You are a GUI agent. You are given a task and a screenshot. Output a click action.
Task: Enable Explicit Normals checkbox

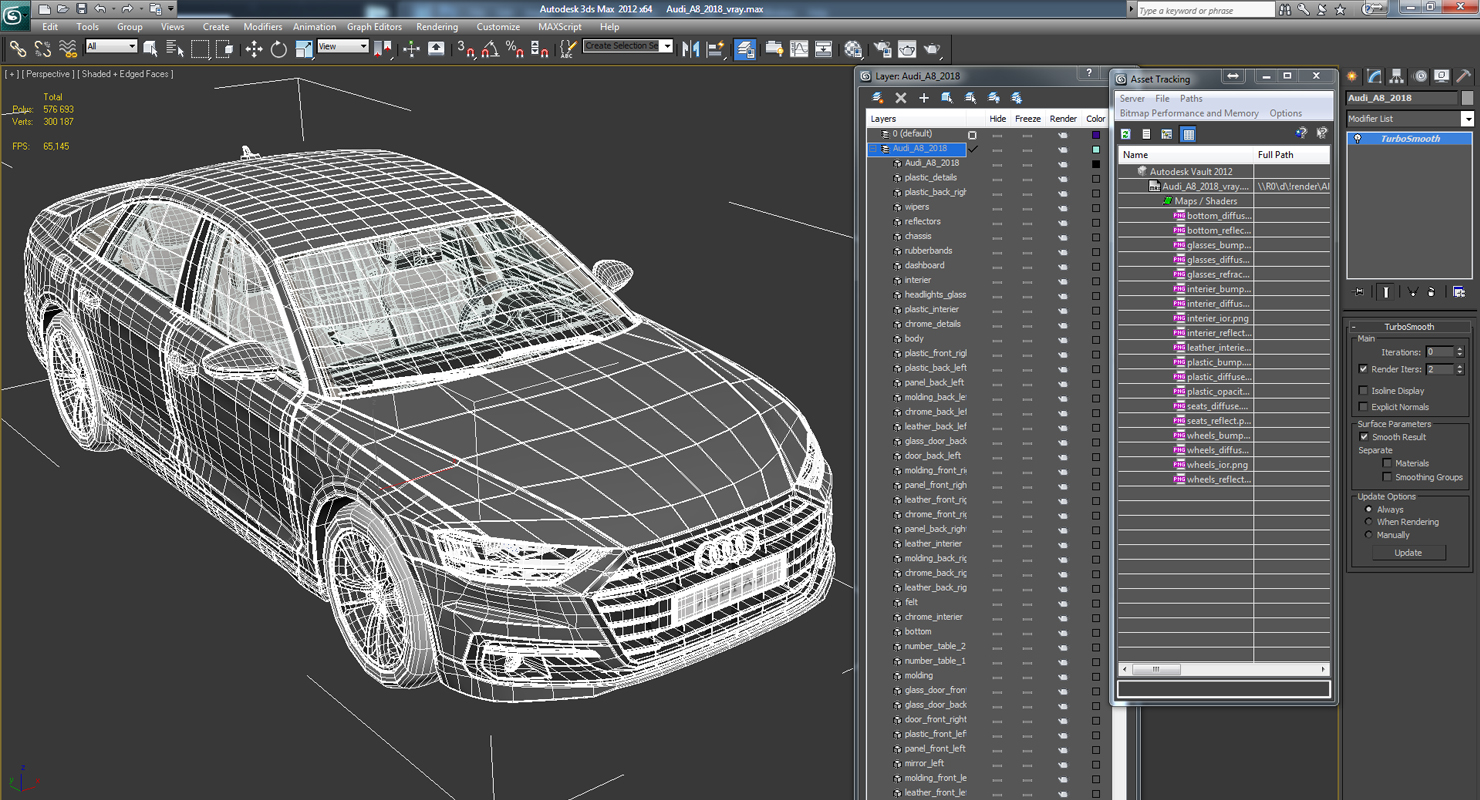1364,407
